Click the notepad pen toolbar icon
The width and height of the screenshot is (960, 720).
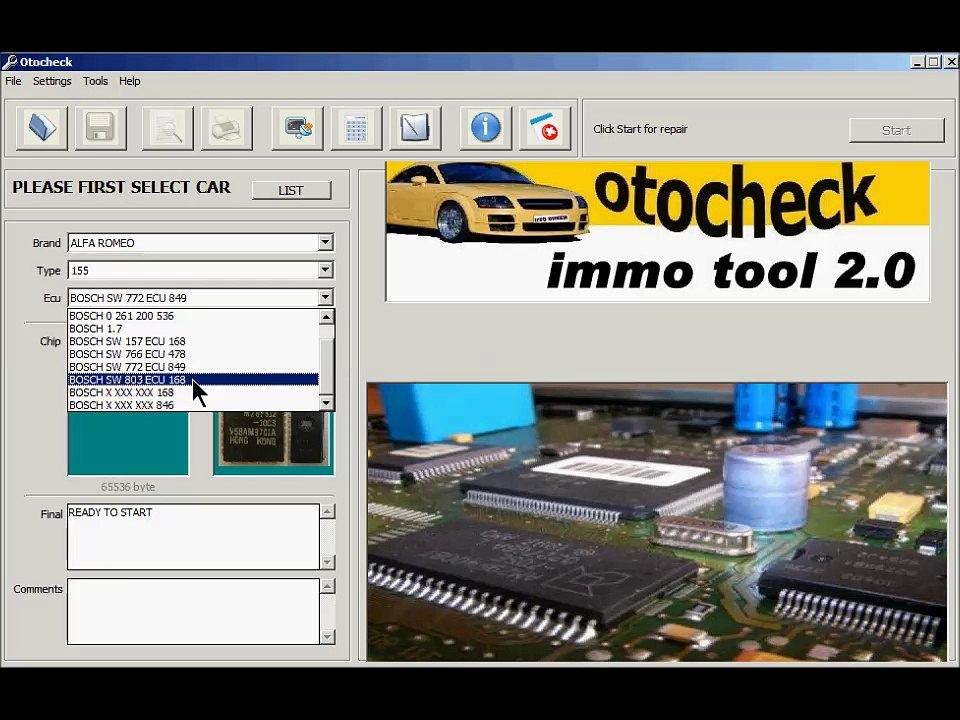[415, 128]
